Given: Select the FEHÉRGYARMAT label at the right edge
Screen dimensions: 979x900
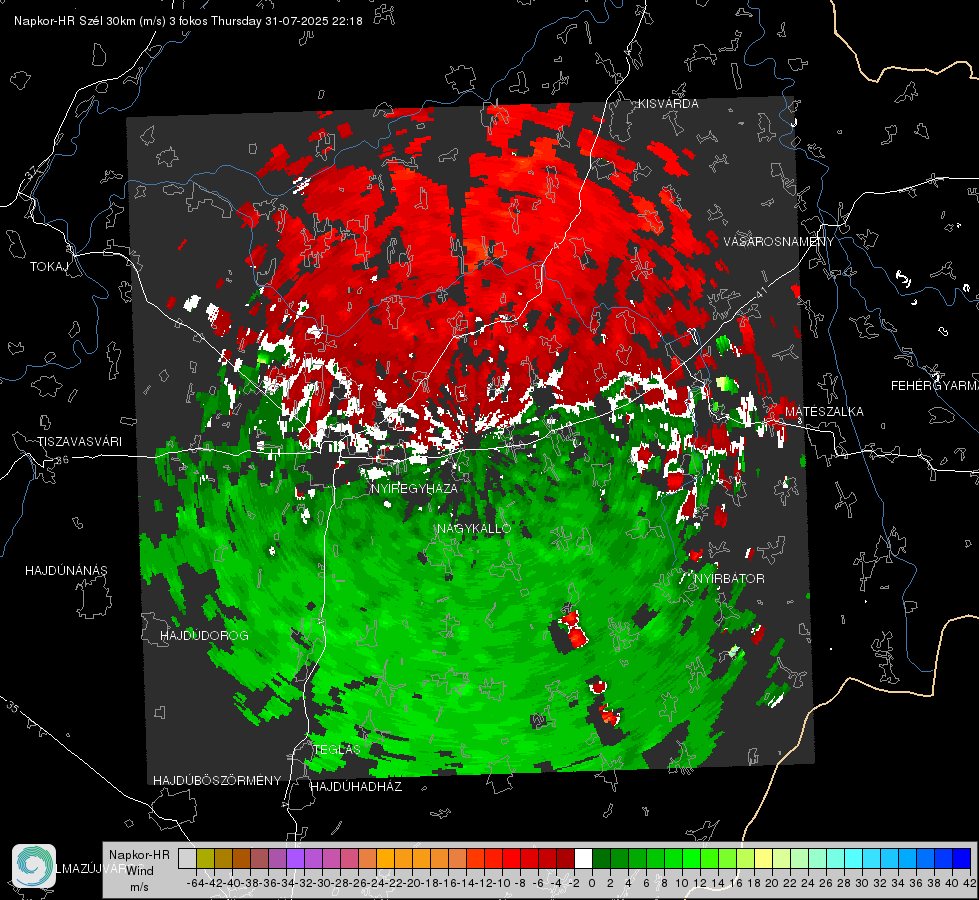Looking at the screenshot, I should [x=934, y=386].
